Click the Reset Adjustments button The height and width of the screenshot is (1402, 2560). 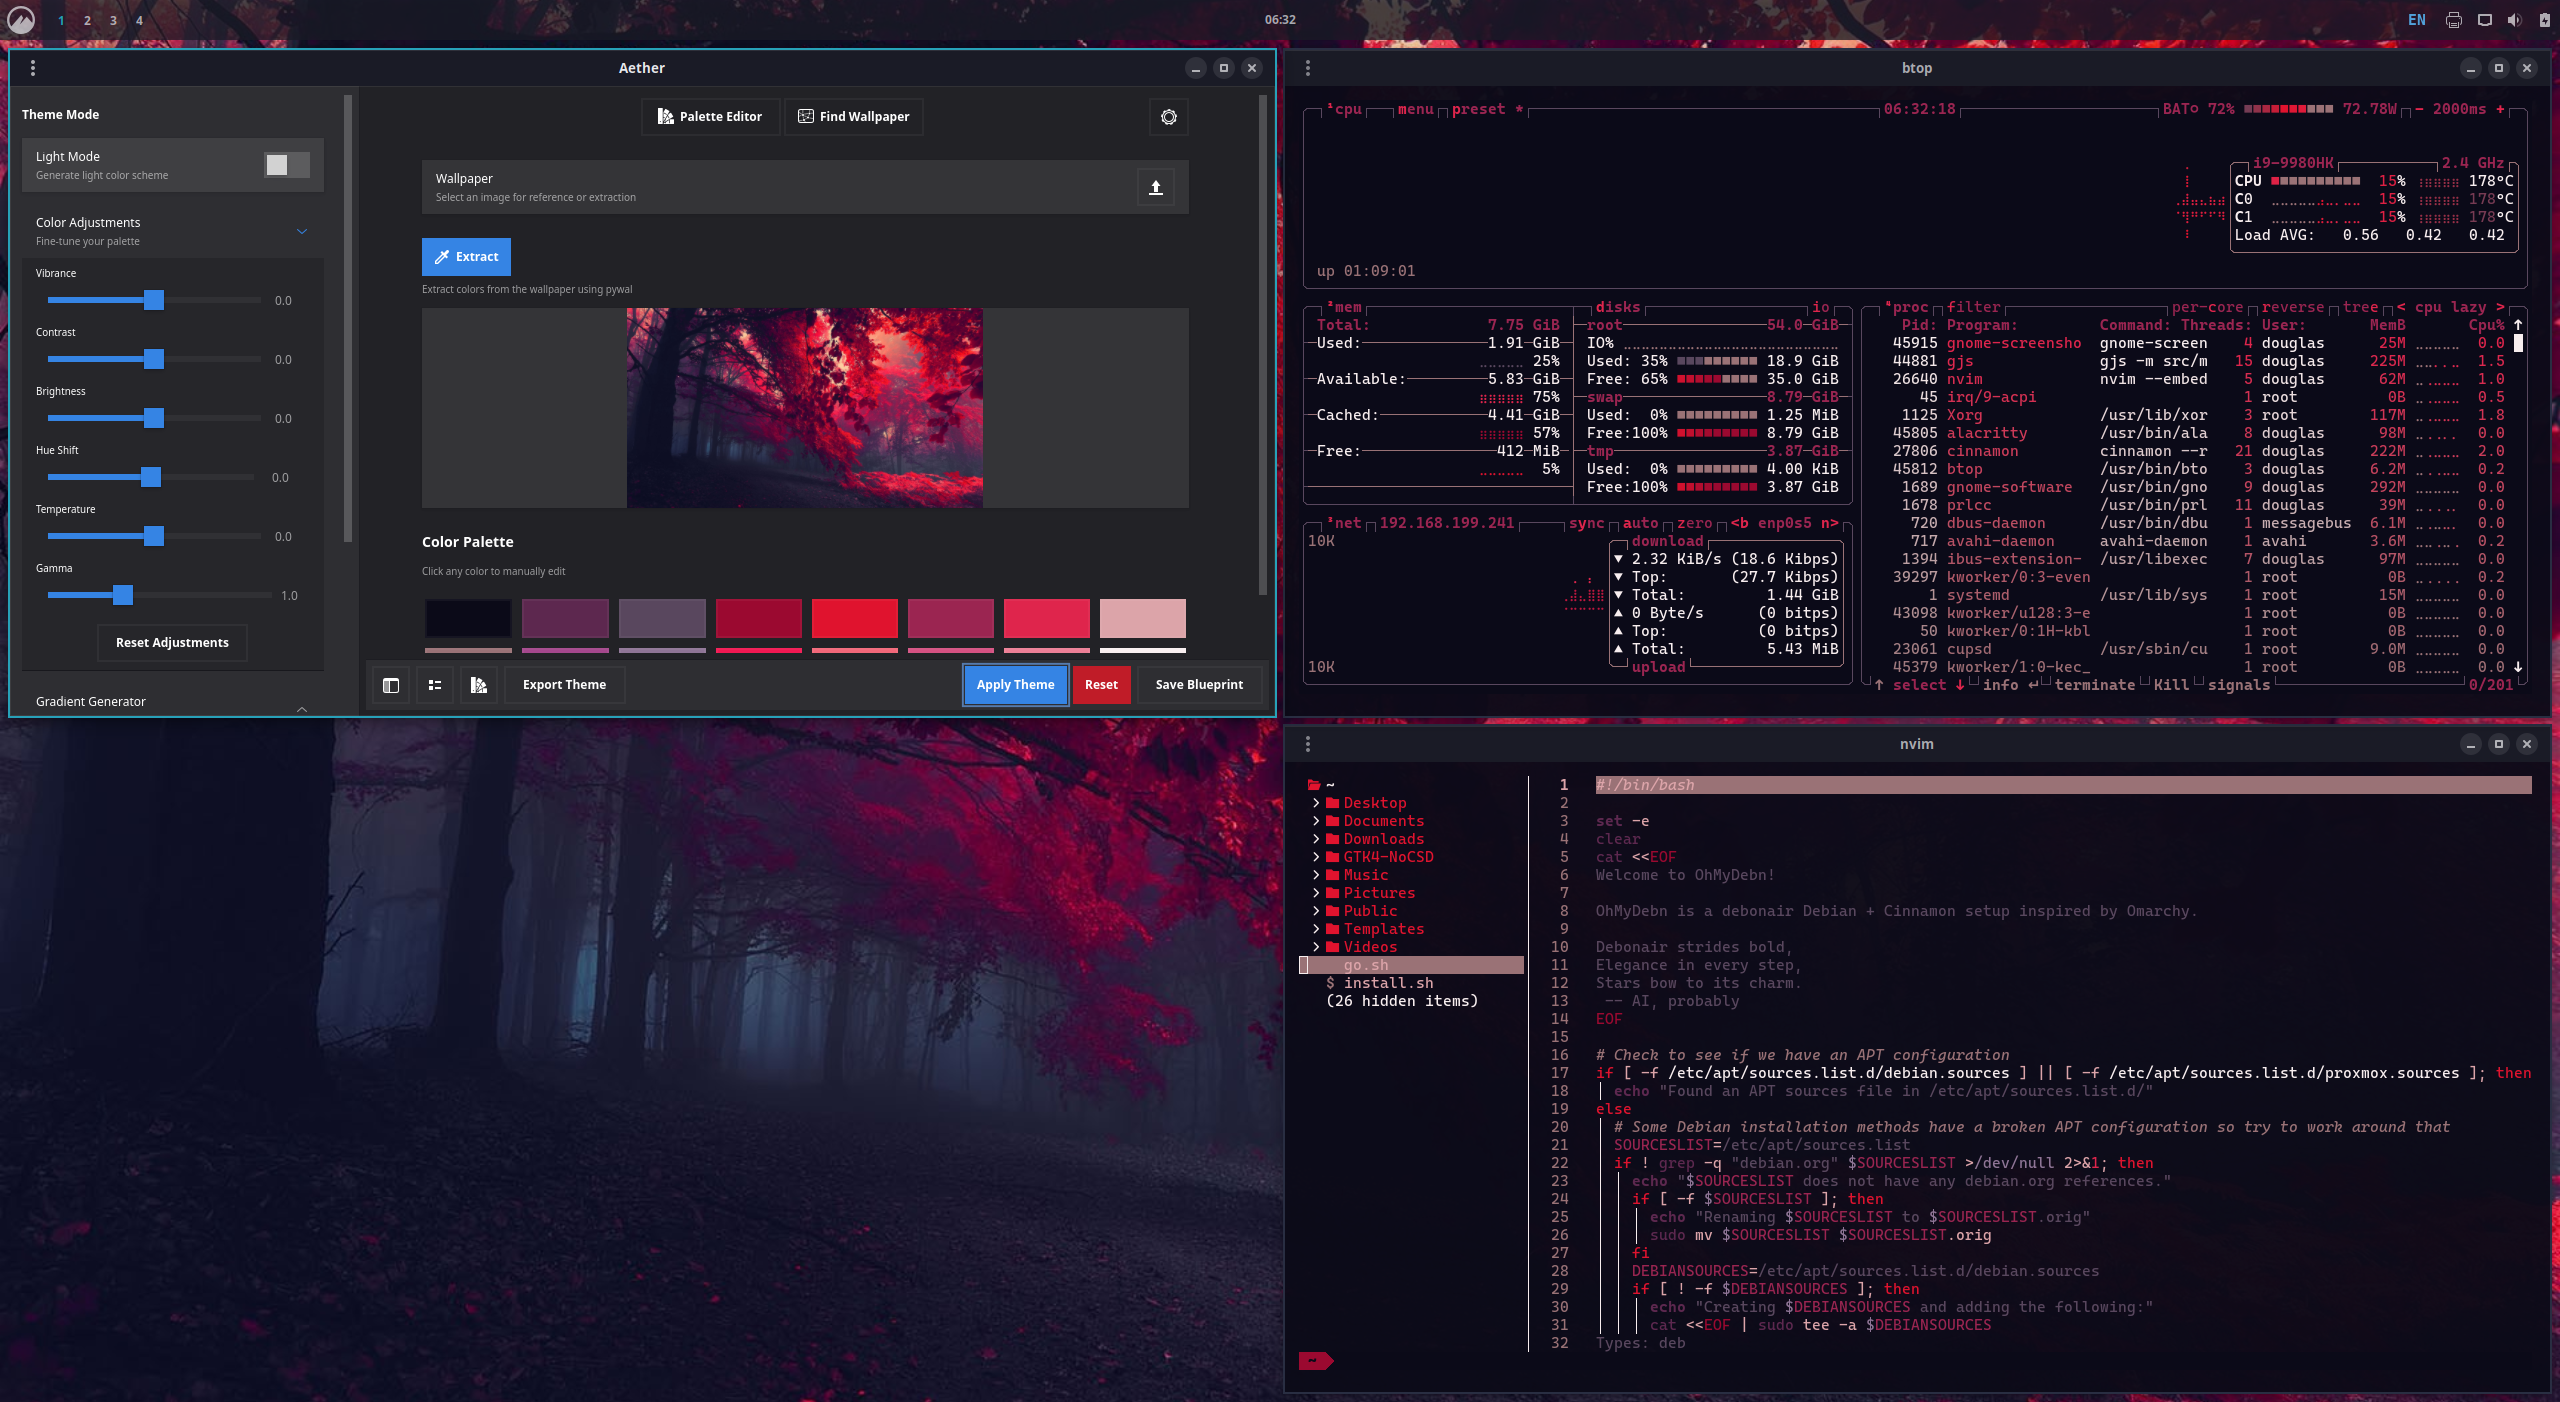tap(172, 643)
